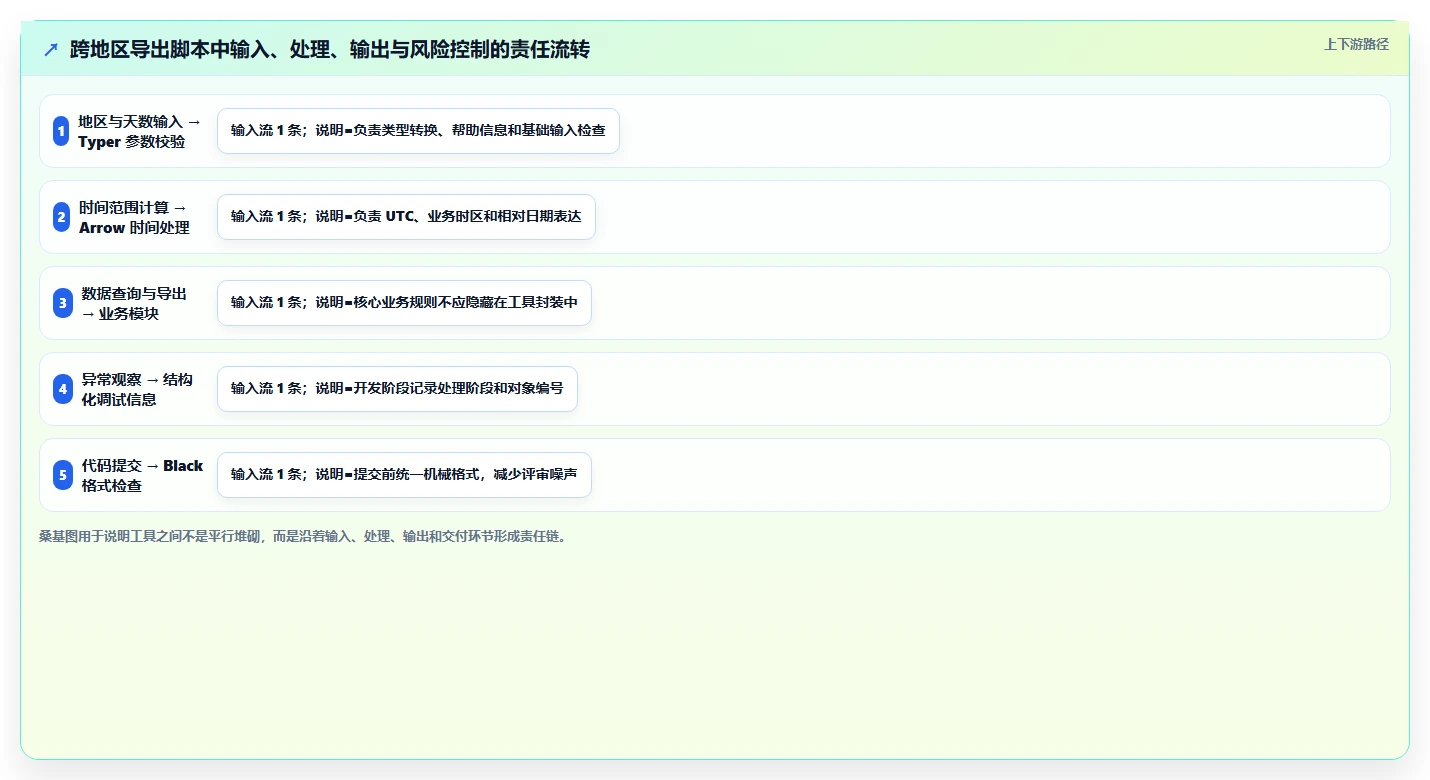Select the 时间范围计算 → Arrow 时间处理 label
The width and height of the screenshot is (1430, 780).
[134, 217]
